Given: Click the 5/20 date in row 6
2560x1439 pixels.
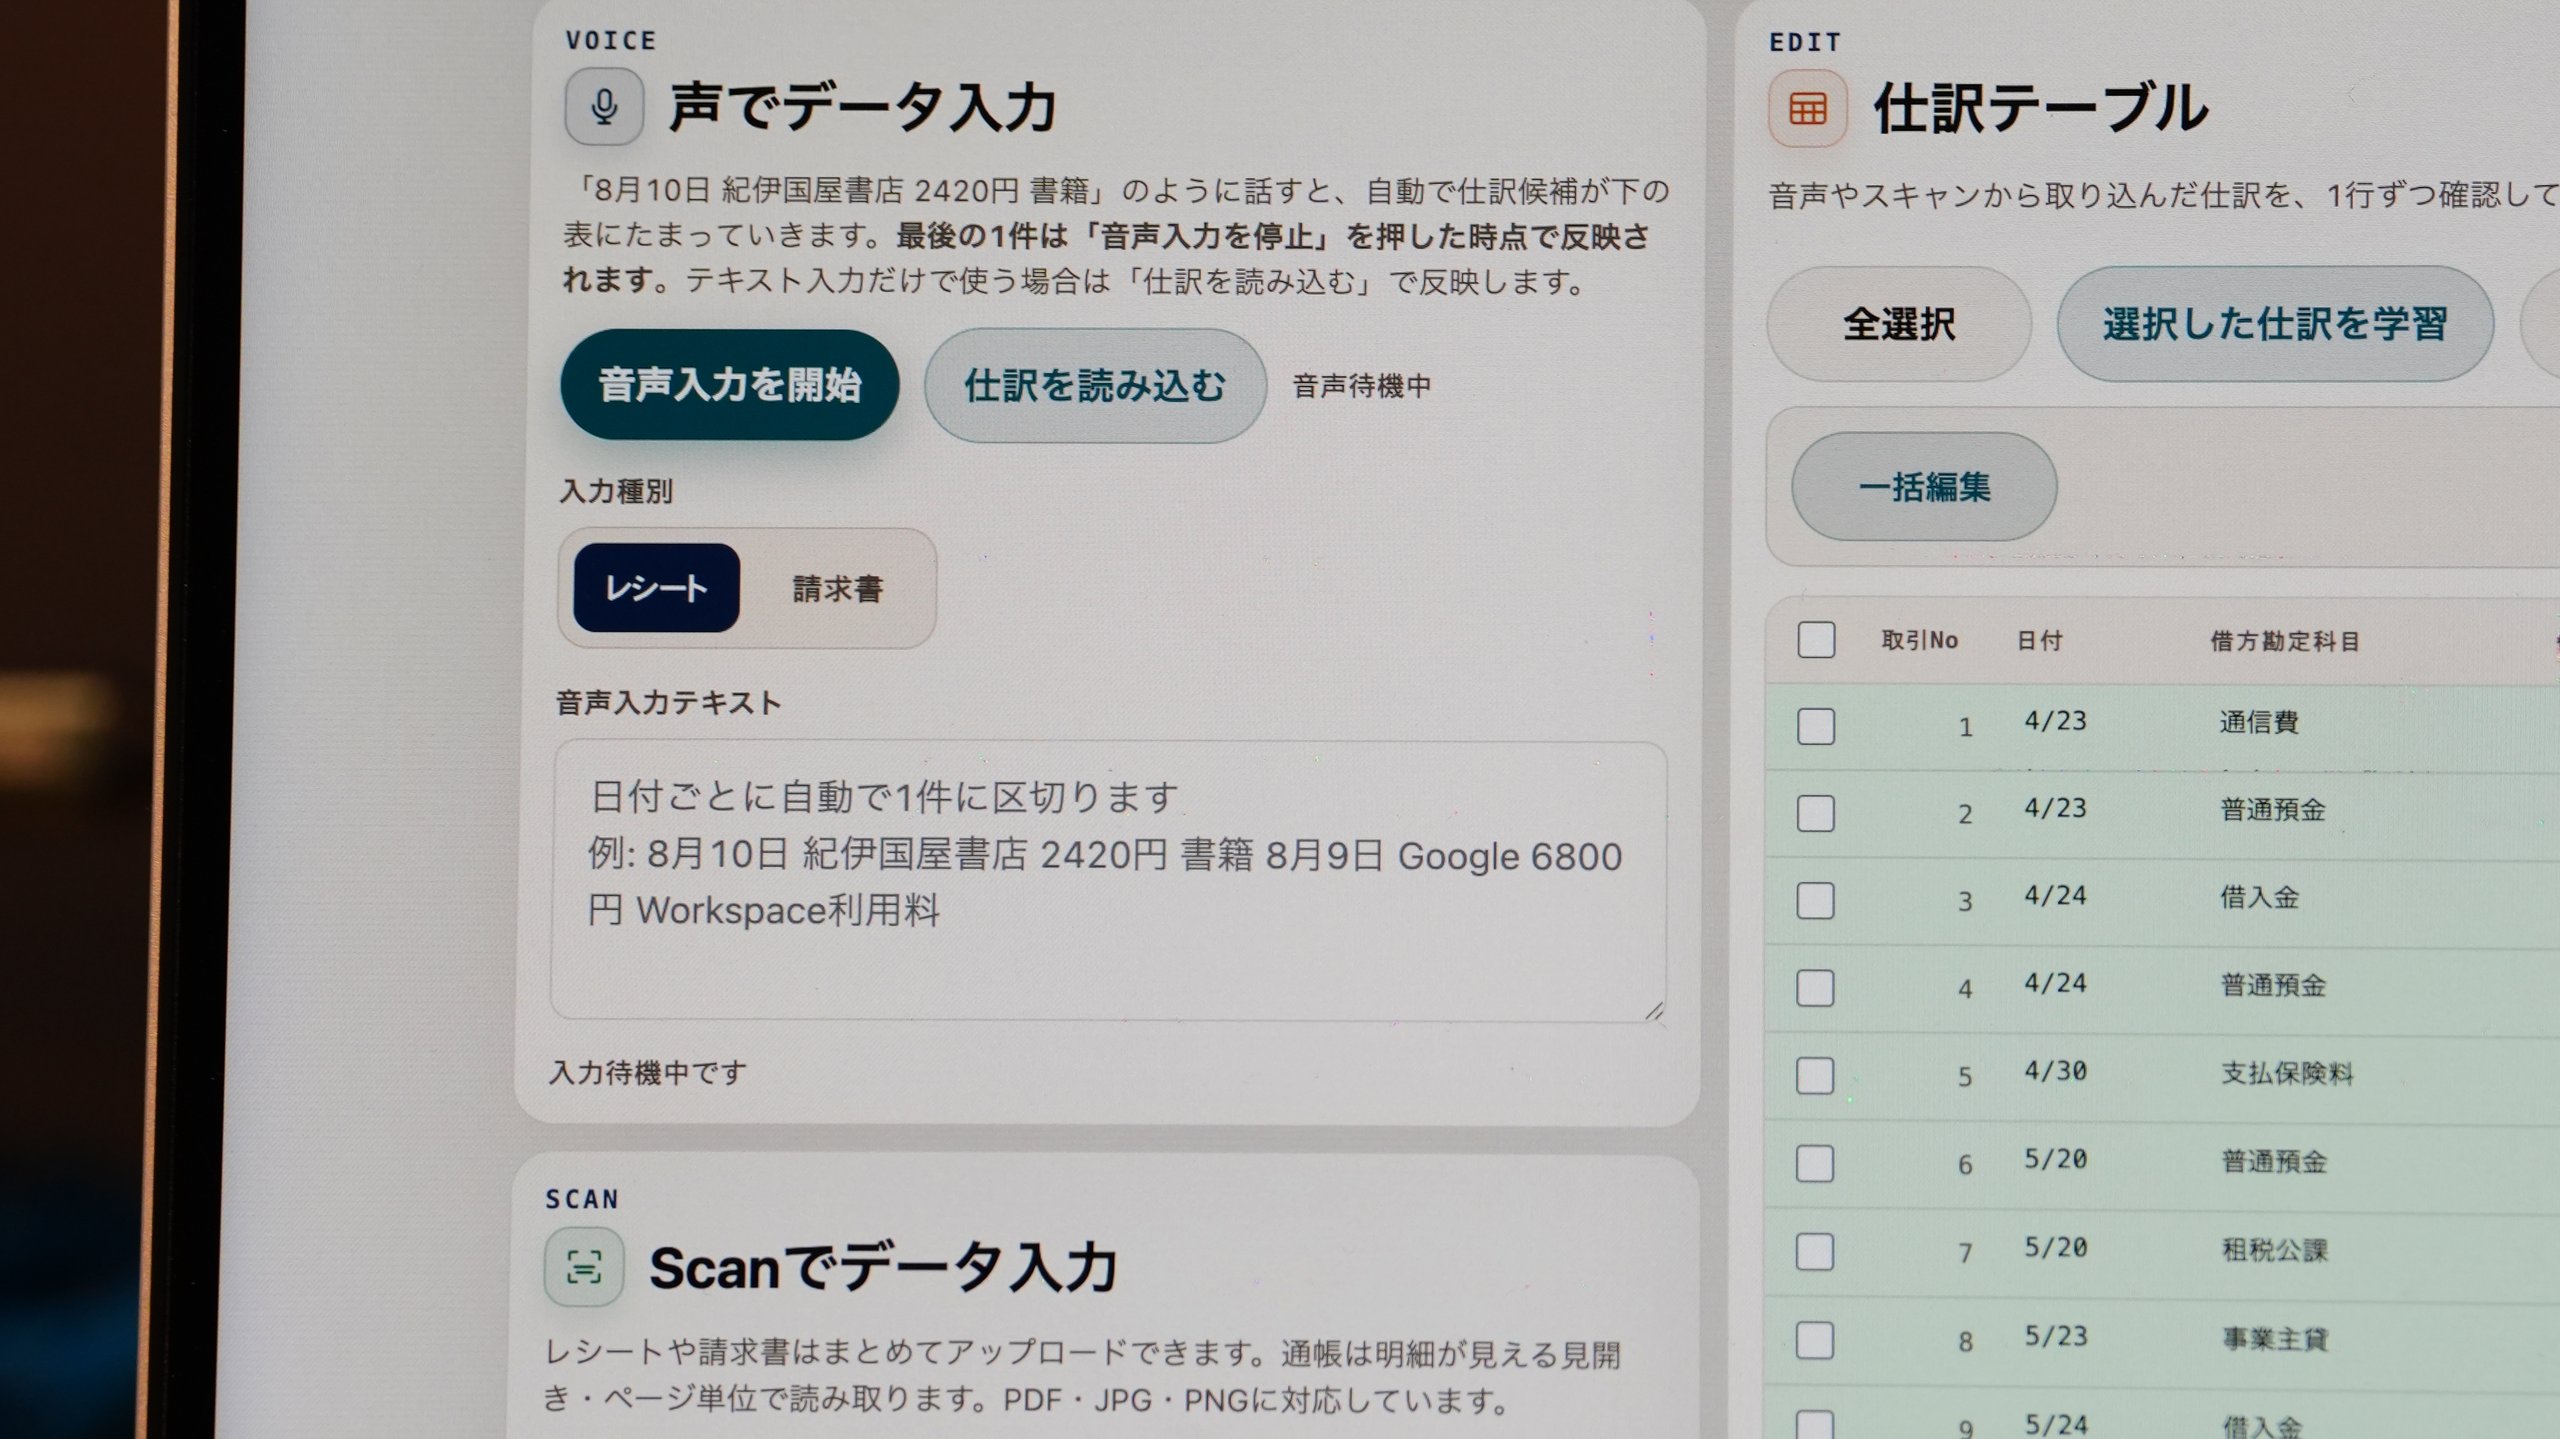Looking at the screenshot, I should click(x=2056, y=1159).
